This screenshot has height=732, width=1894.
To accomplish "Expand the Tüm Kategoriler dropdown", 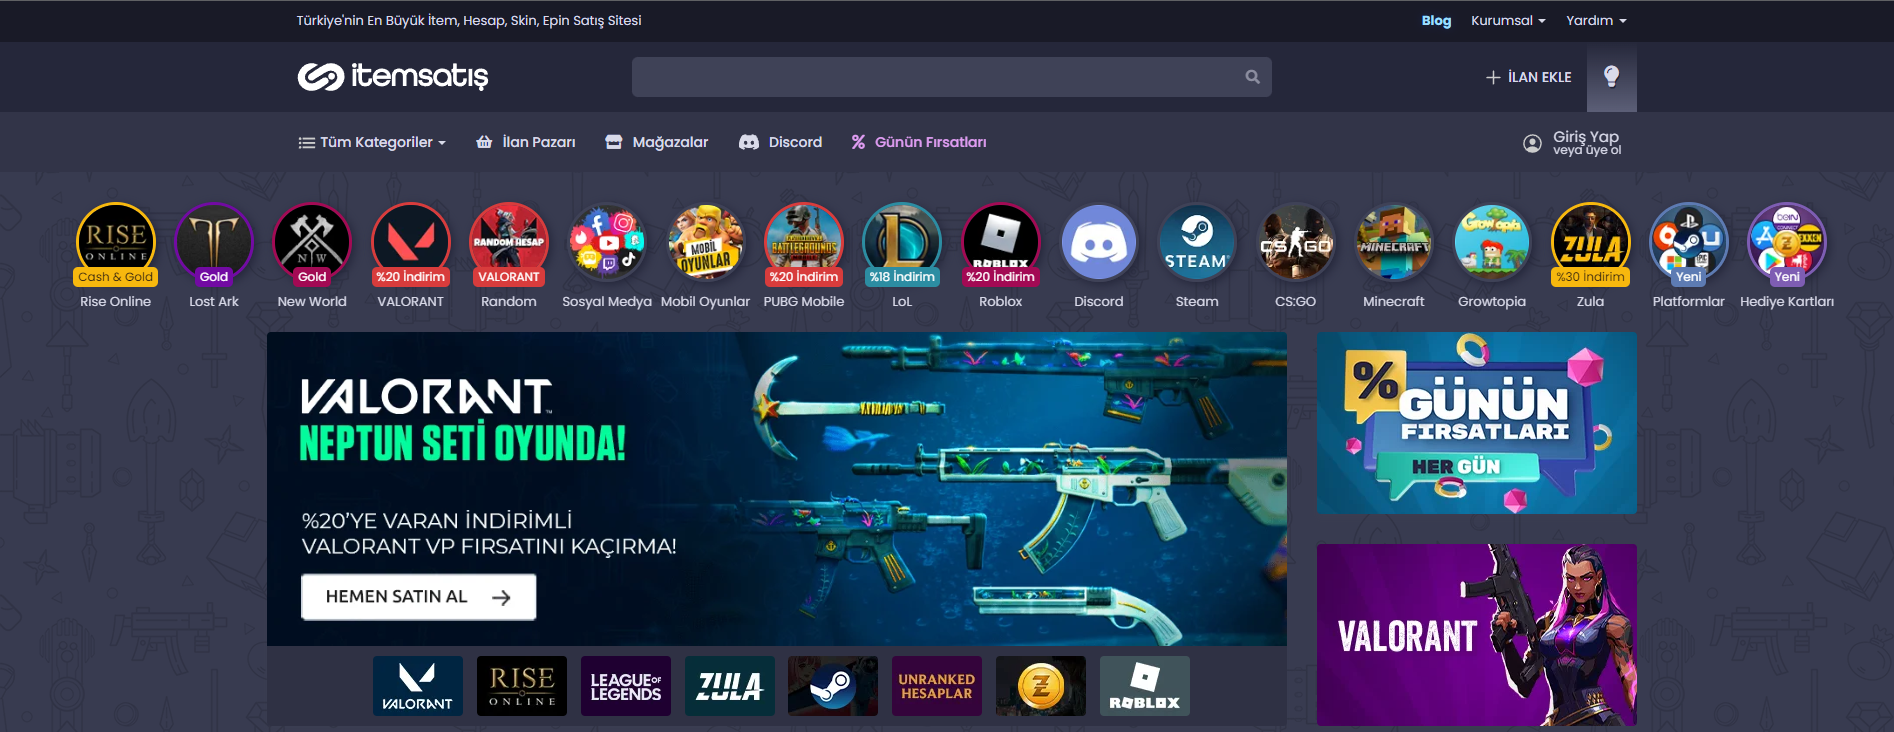I will tap(372, 142).
